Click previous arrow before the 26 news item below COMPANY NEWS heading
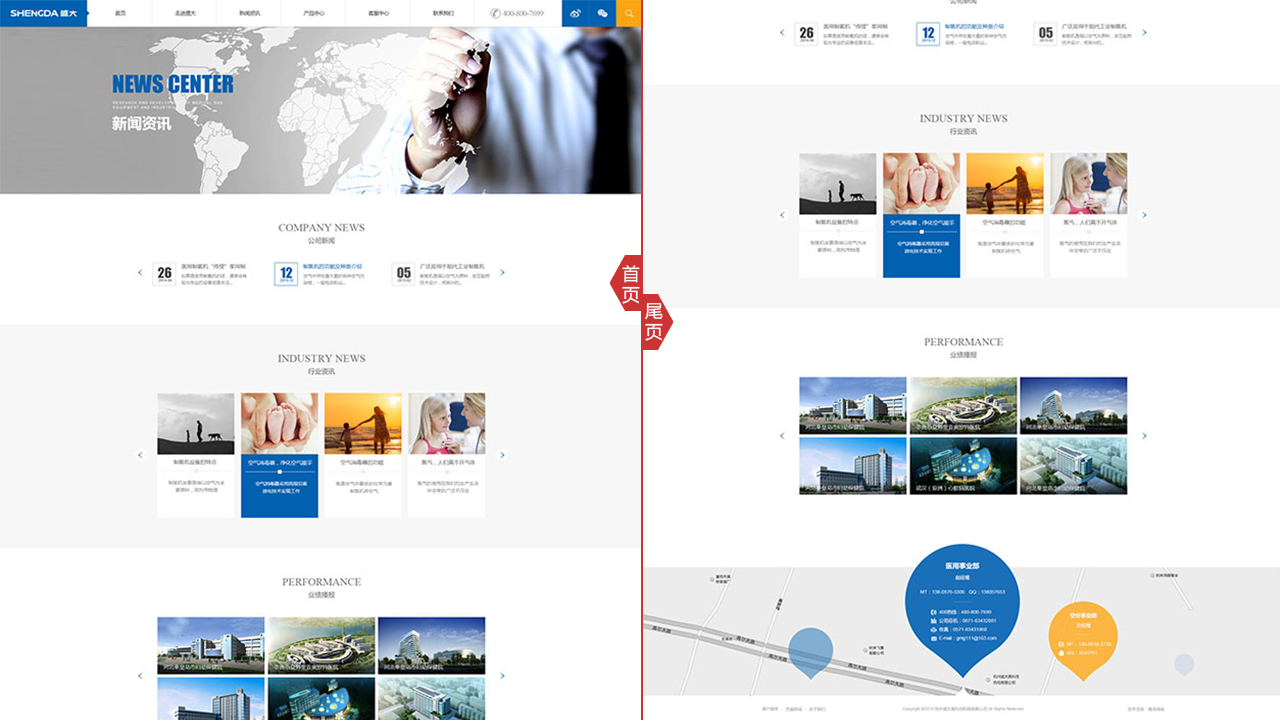1280x720 pixels. coord(140,272)
